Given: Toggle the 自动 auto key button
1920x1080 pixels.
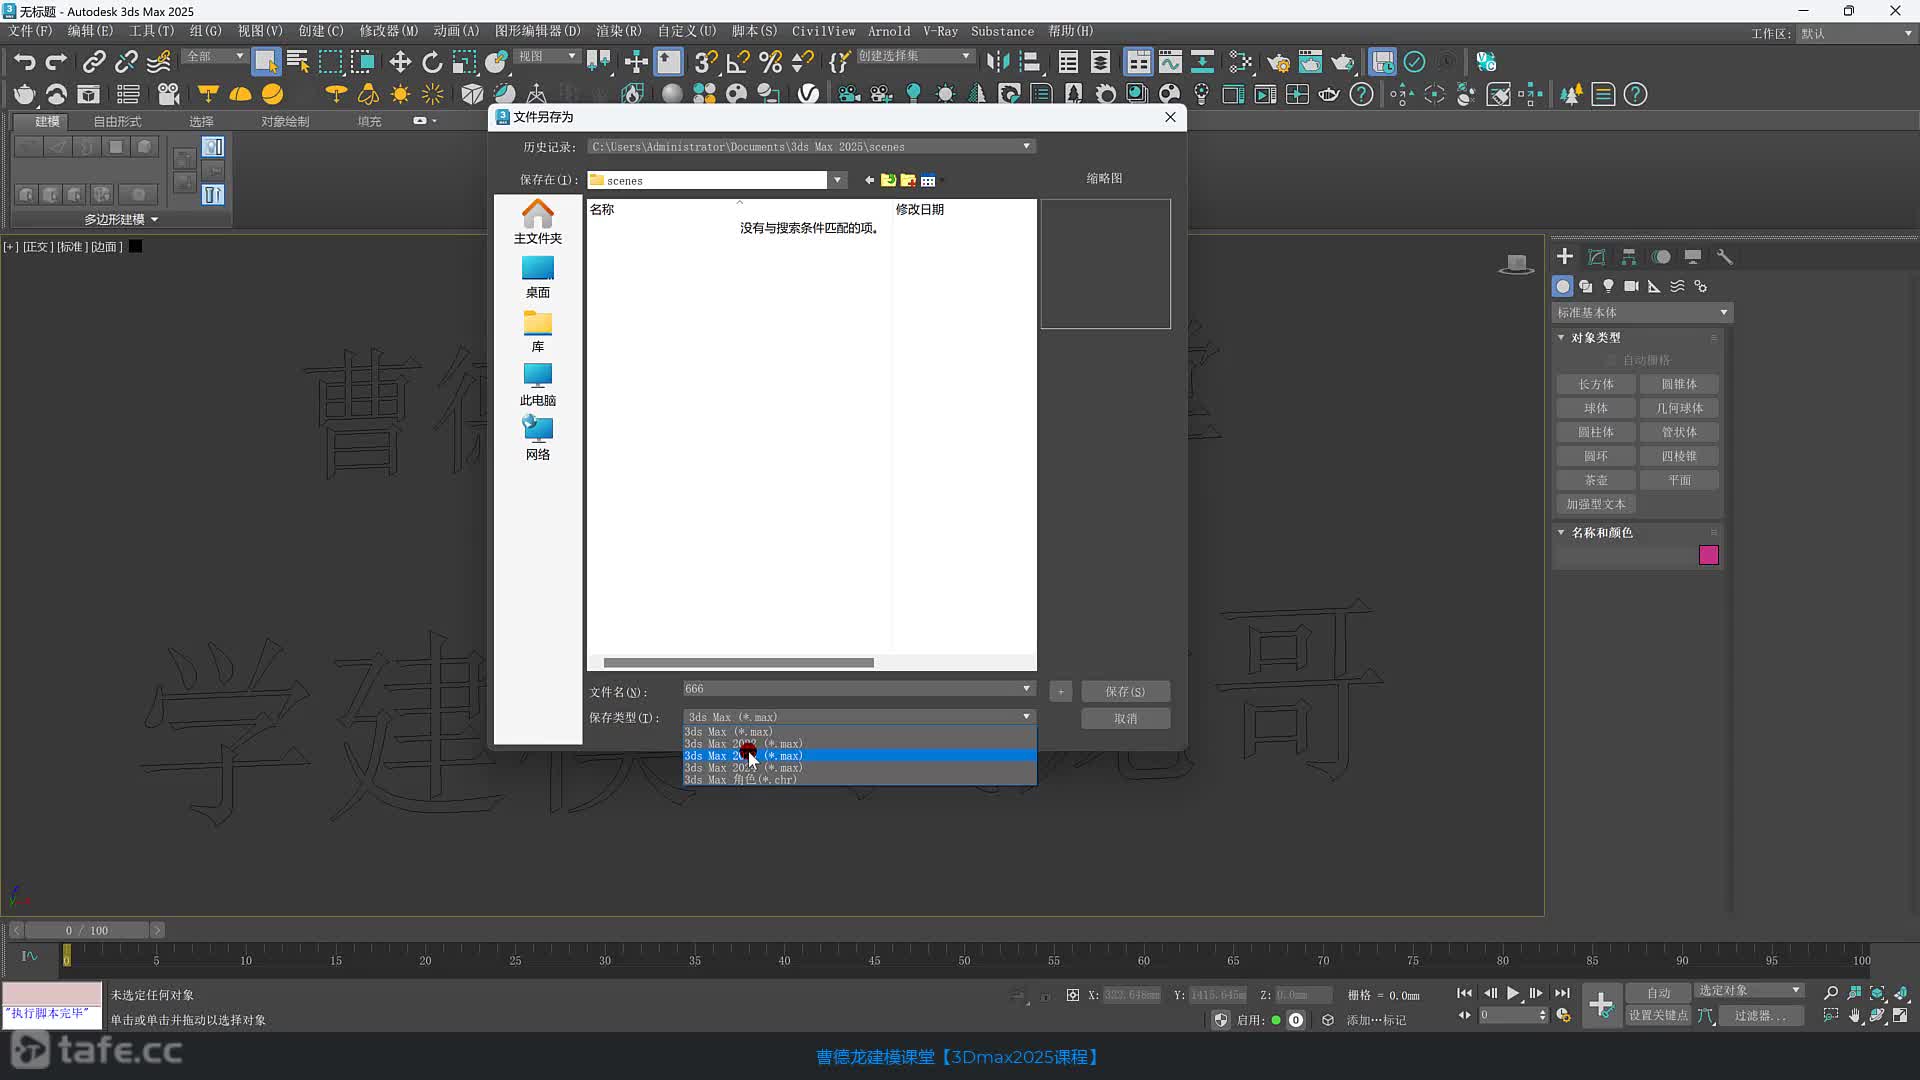Looking at the screenshot, I should coord(1658,992).
